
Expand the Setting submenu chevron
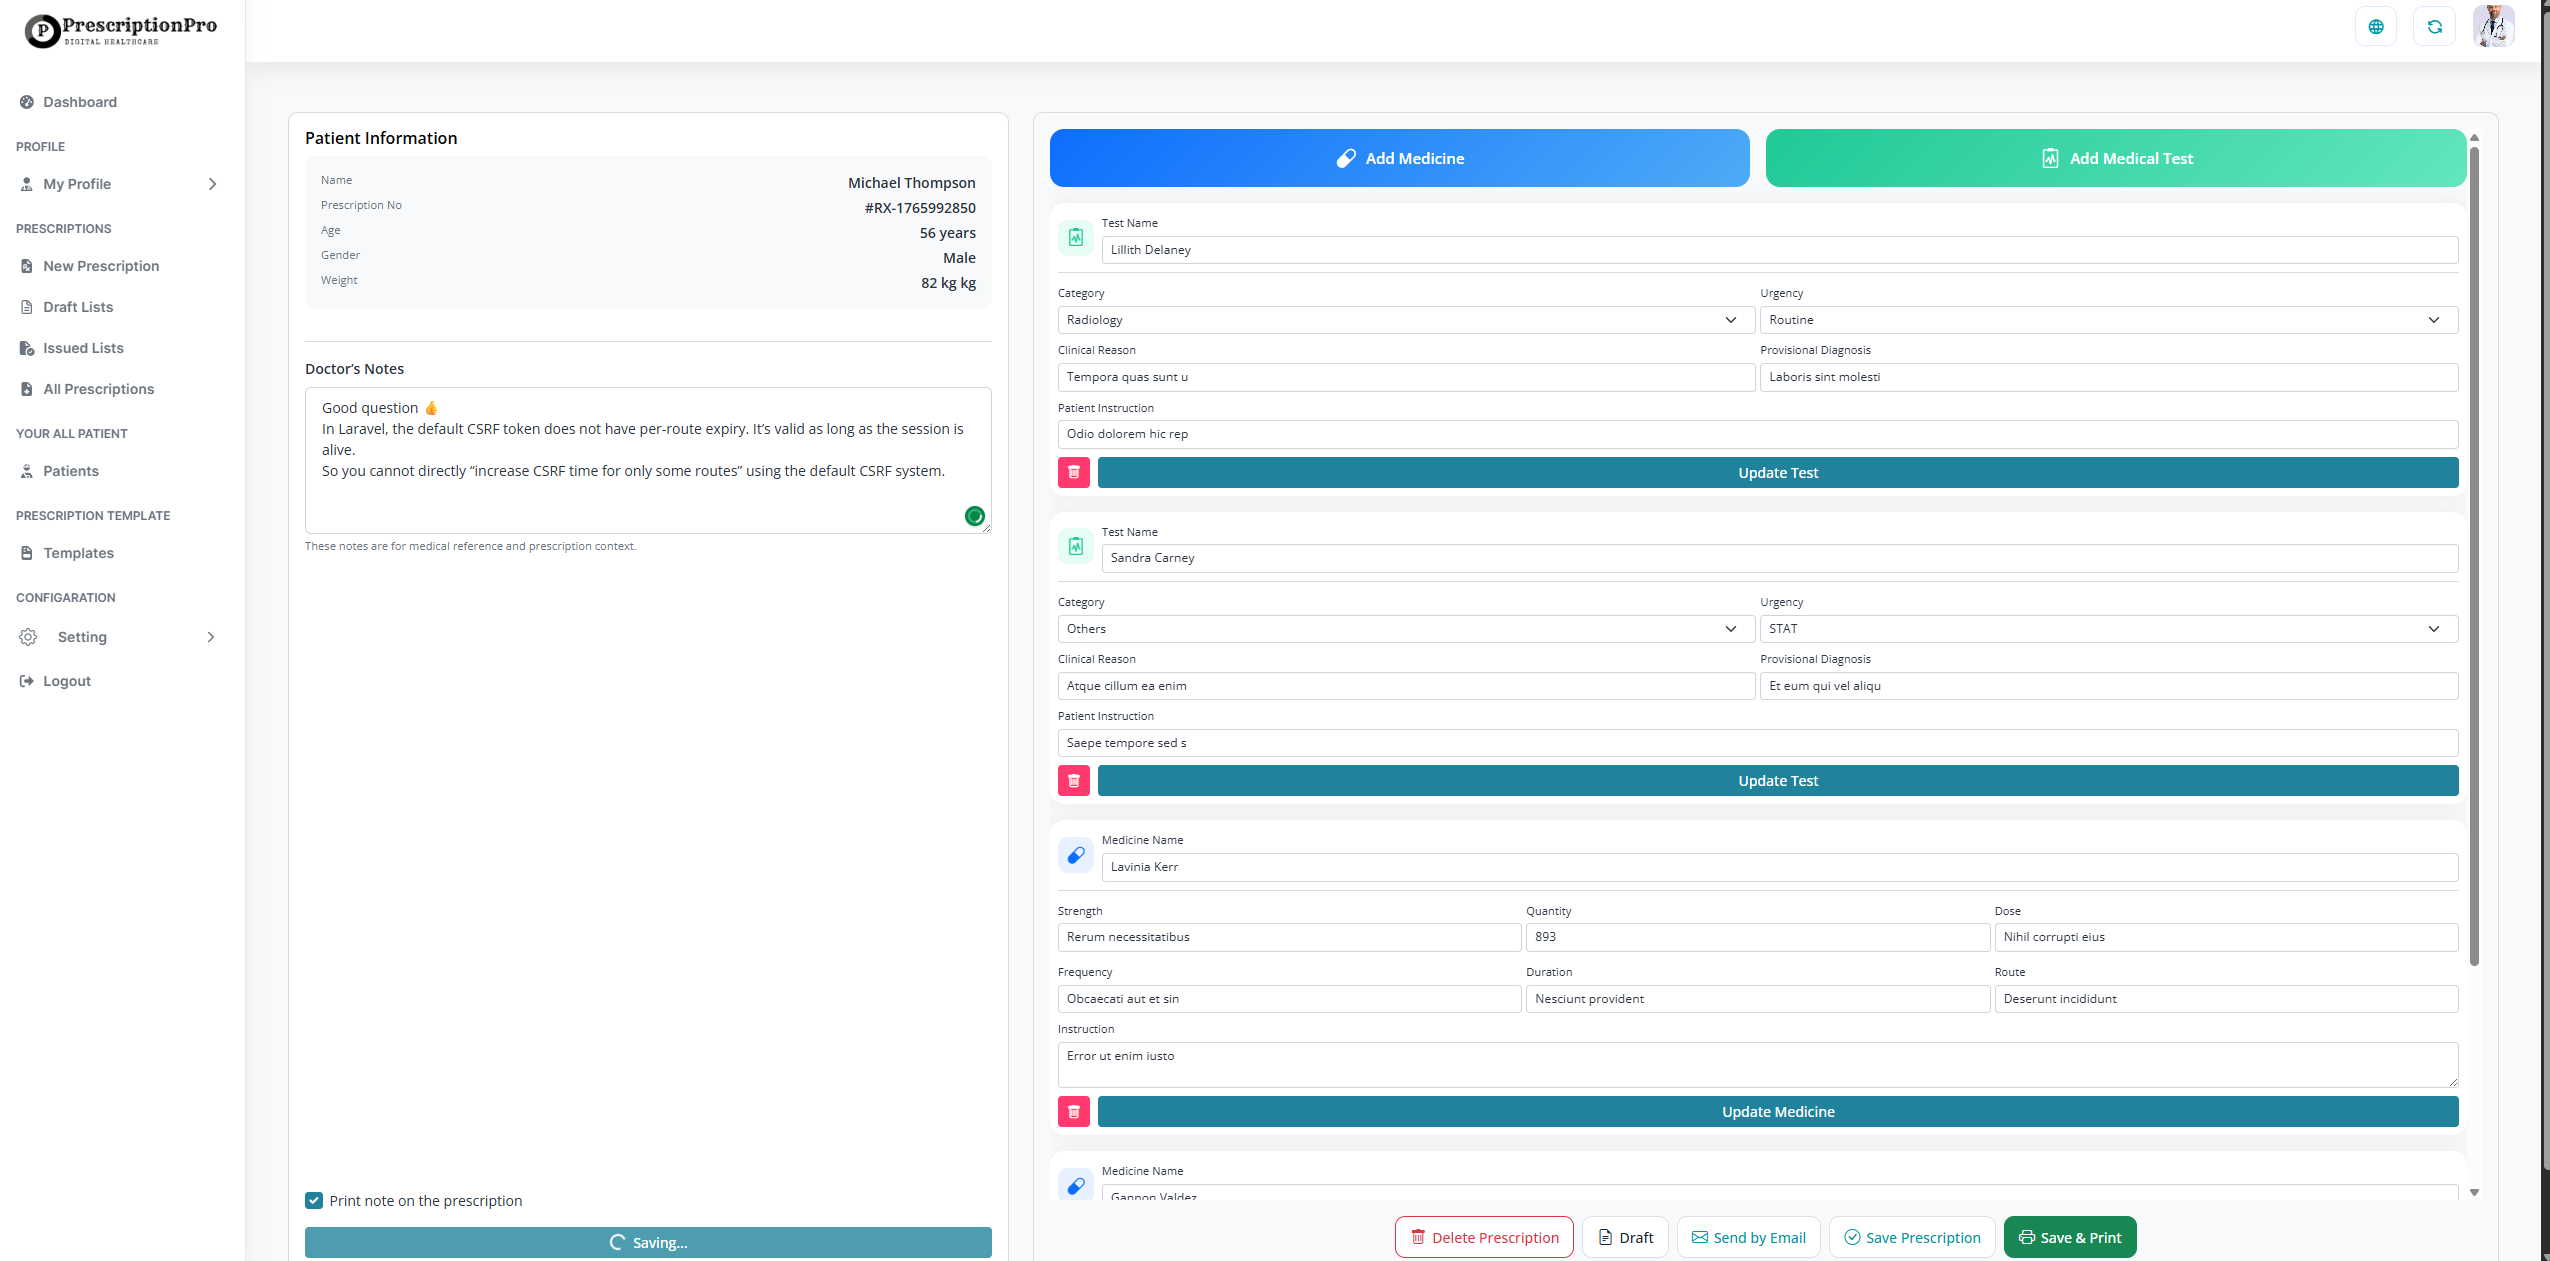tap(210, 637)
